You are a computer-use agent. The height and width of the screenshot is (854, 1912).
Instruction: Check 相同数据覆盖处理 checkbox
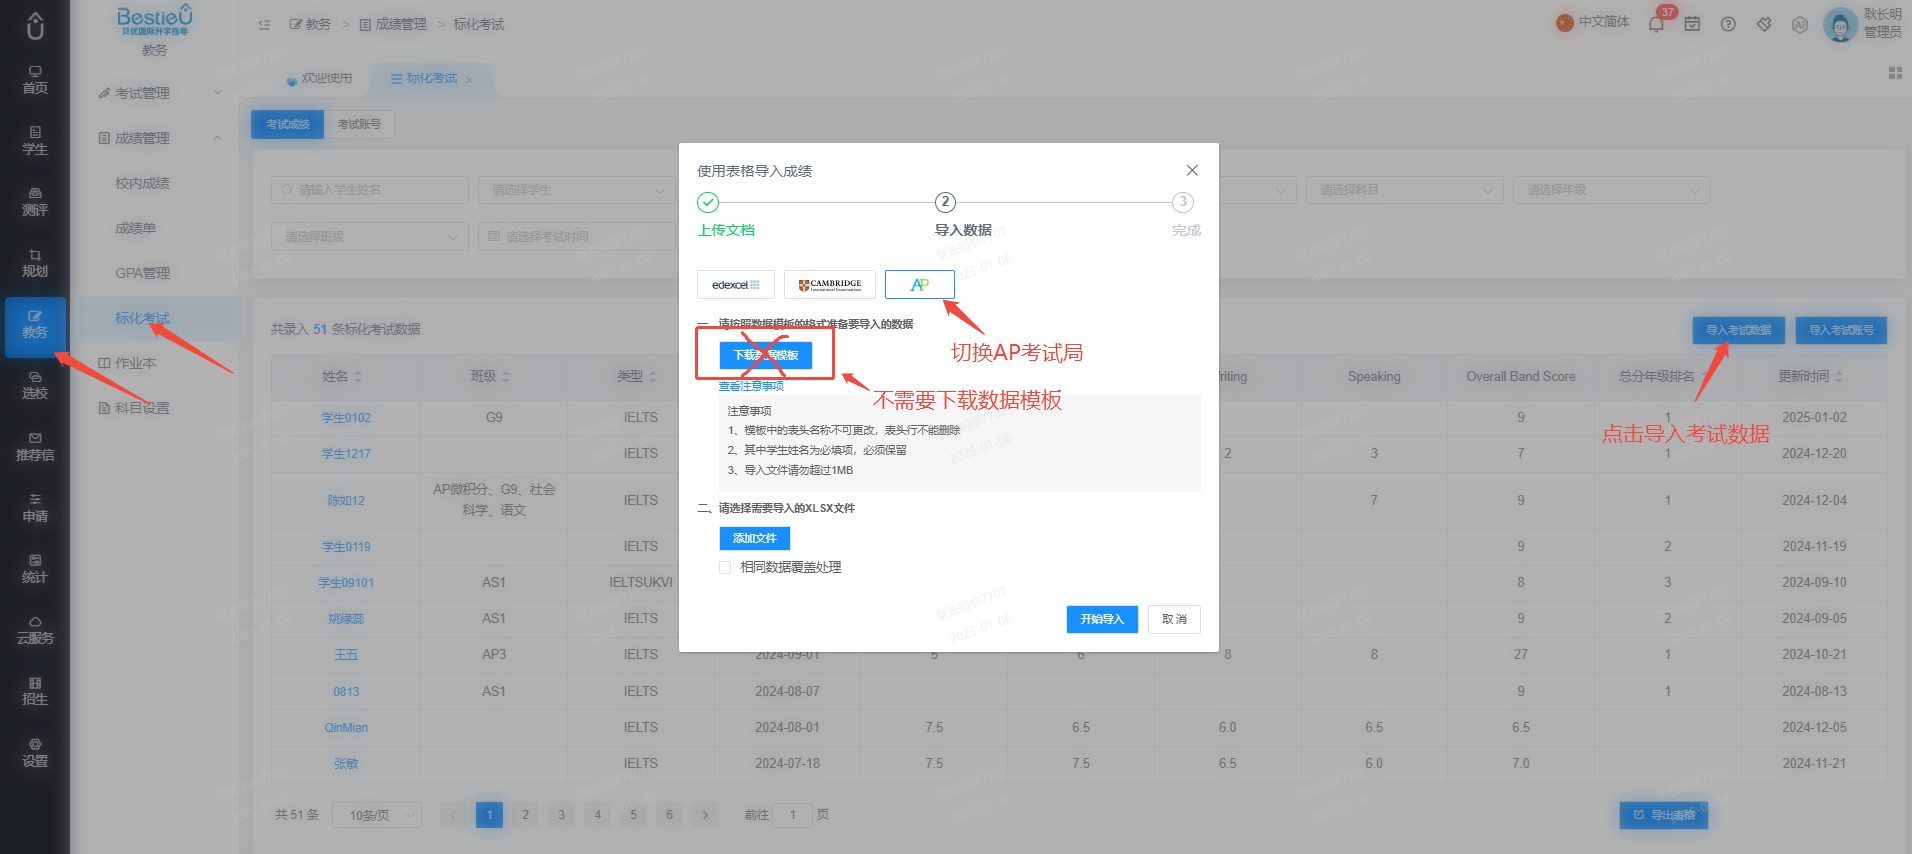[725, 567]
